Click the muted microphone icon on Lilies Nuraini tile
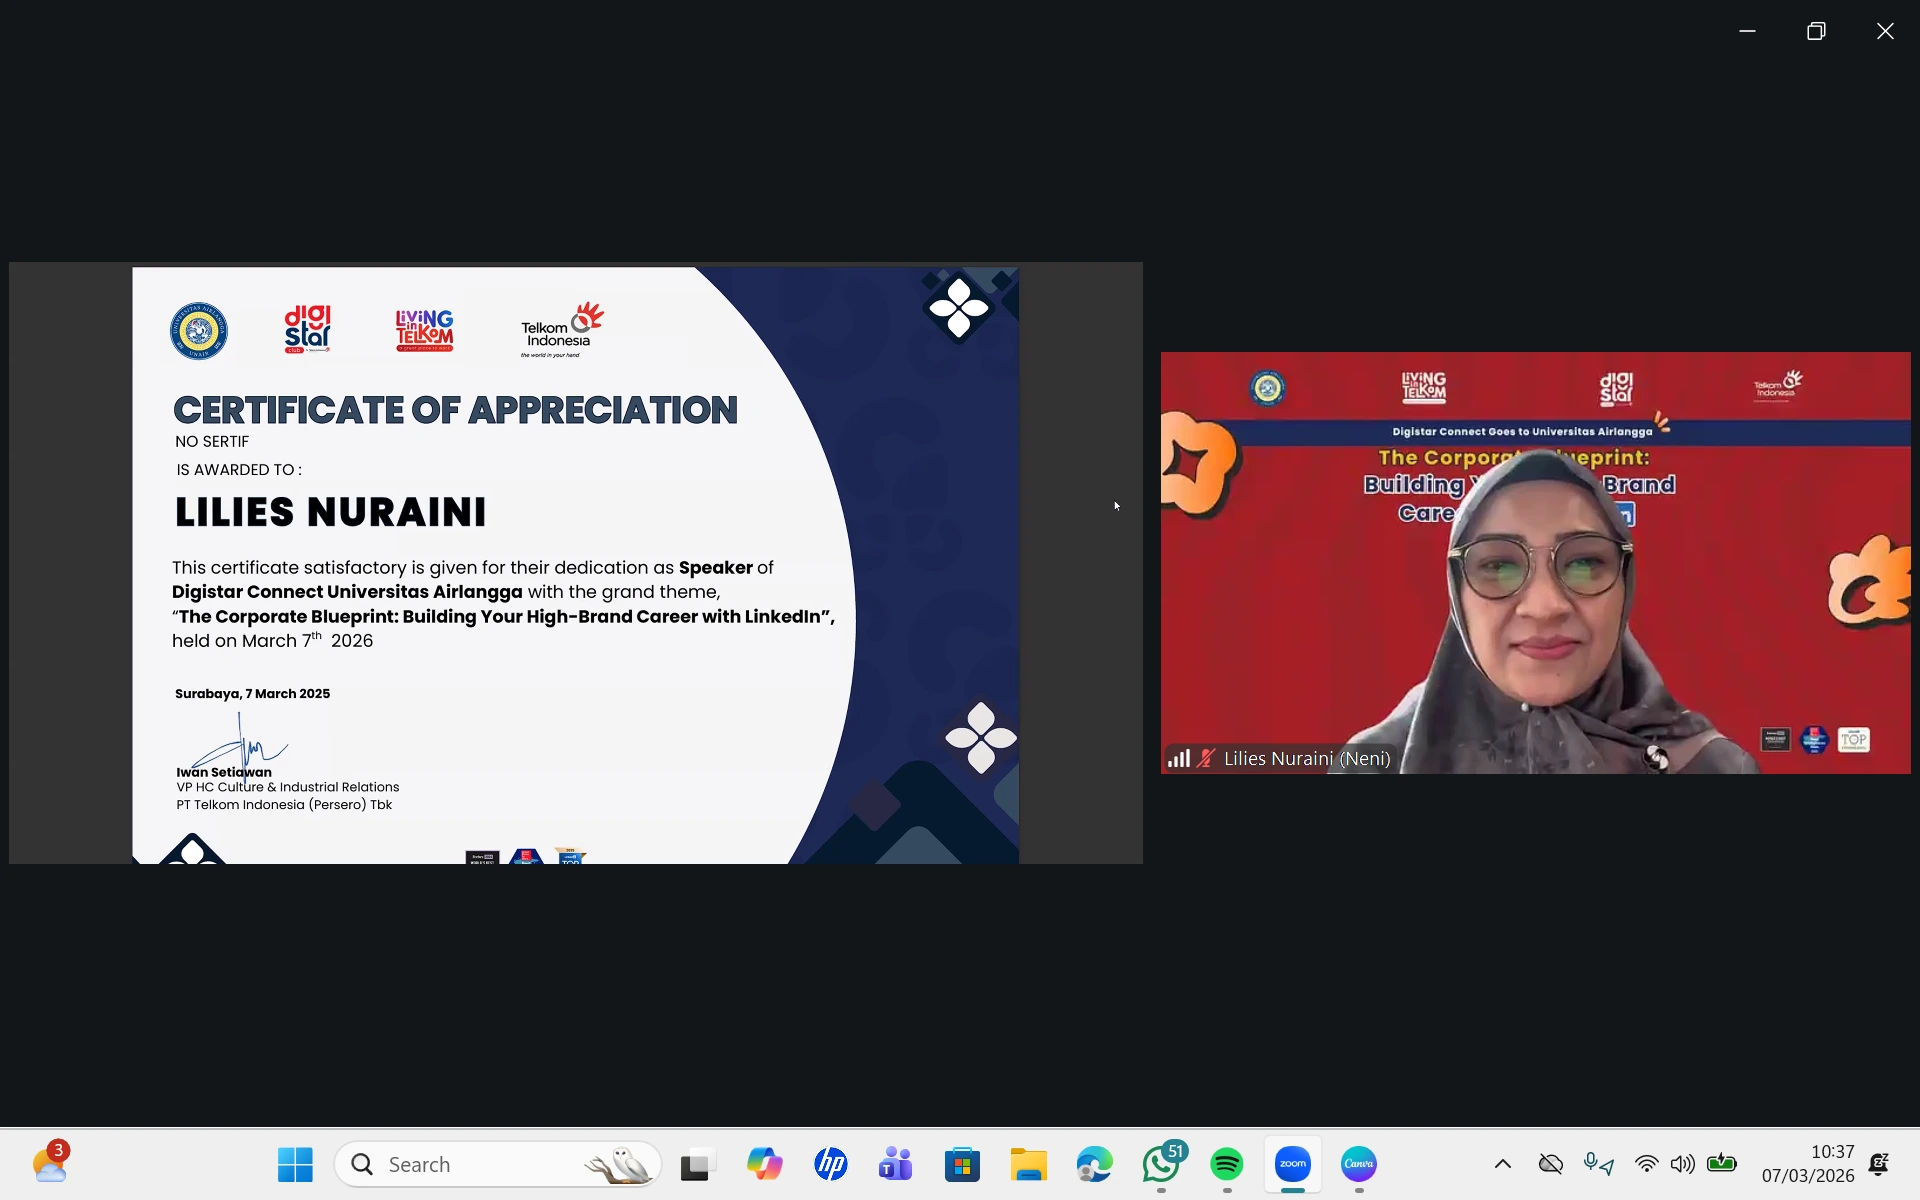The height and width of the screenshot is (1200, 1920). pyautogui.click(x=1207, y=759)
